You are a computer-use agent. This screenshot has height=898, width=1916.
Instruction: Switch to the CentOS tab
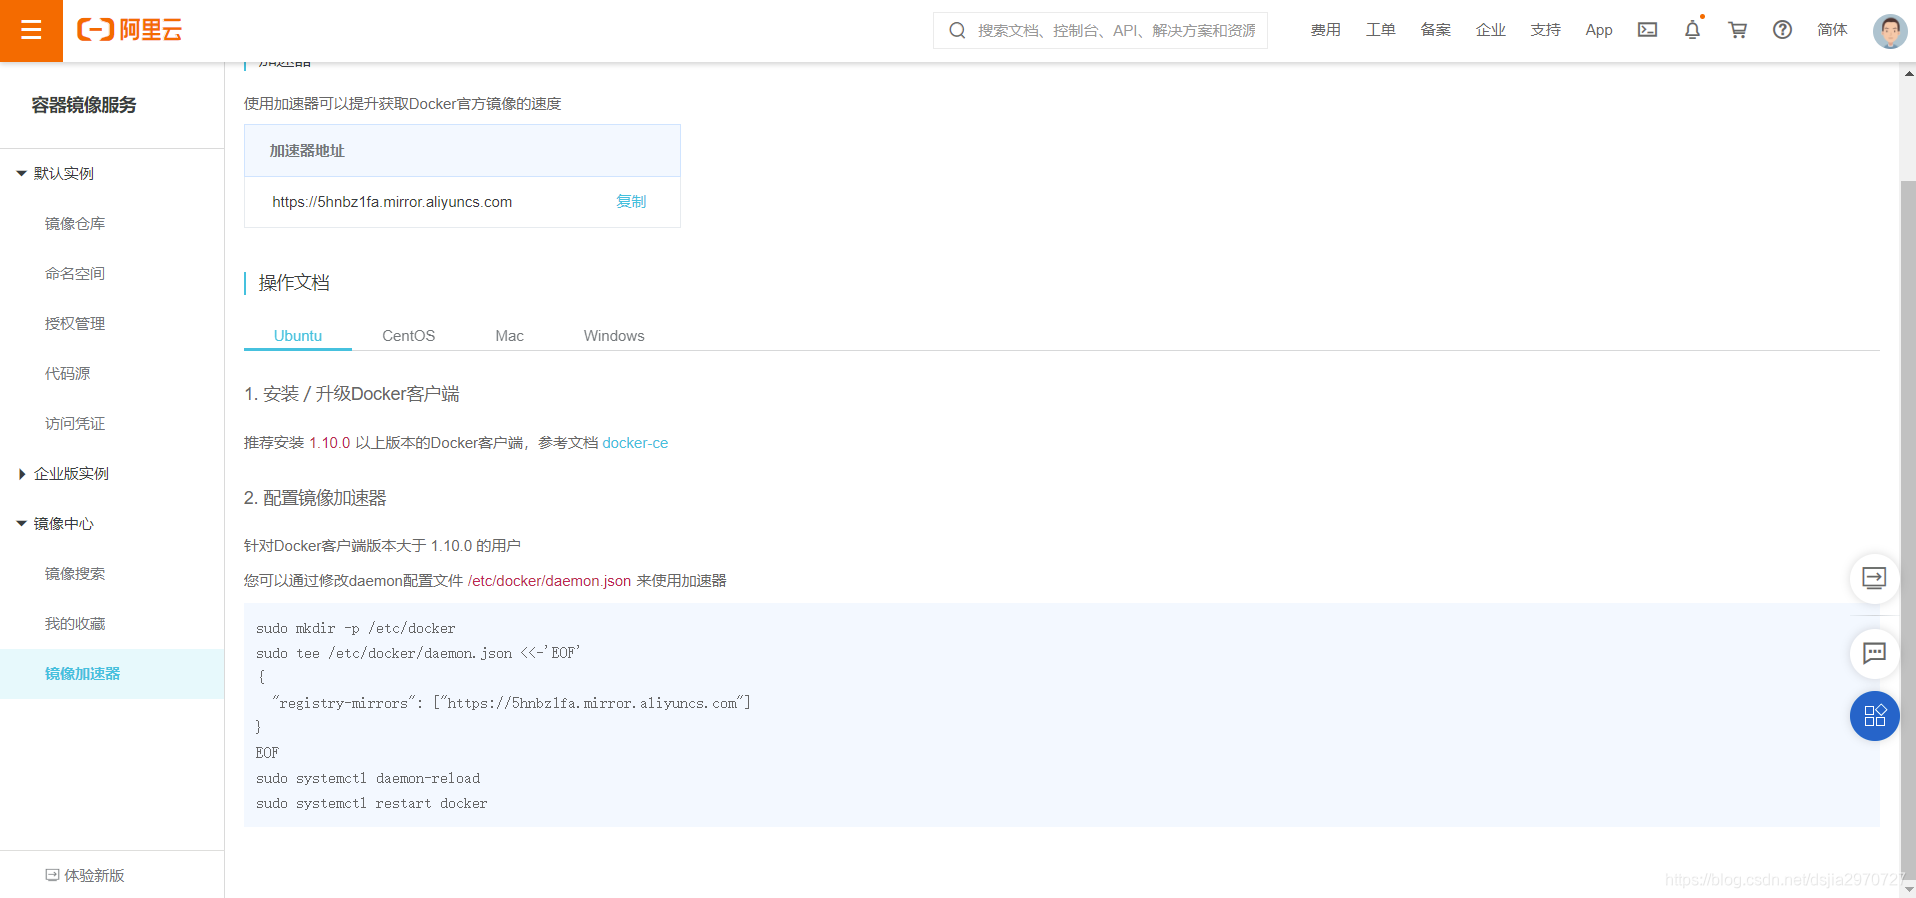(408, 336)
